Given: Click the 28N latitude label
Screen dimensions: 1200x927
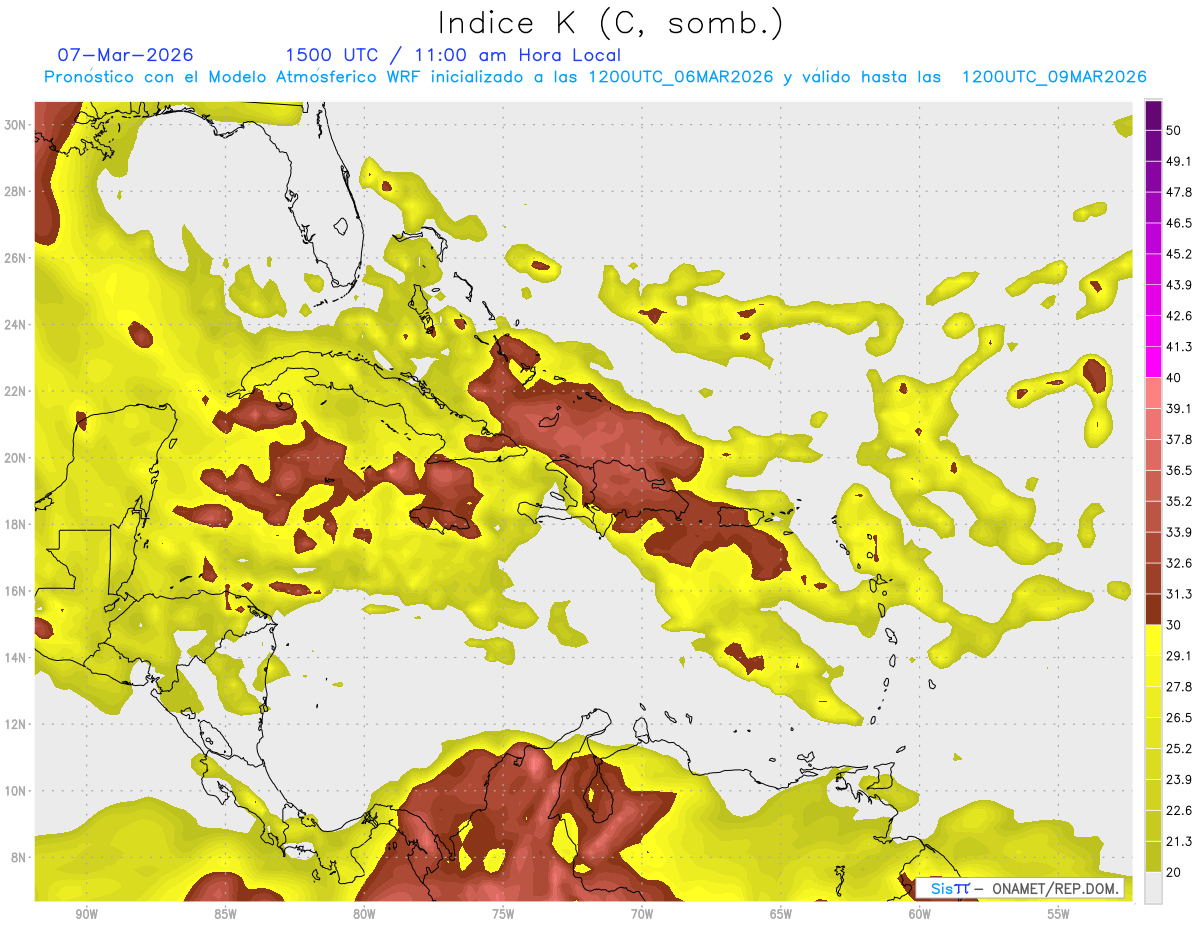Looking at the screenshot, I should click(x=15, y=191).
